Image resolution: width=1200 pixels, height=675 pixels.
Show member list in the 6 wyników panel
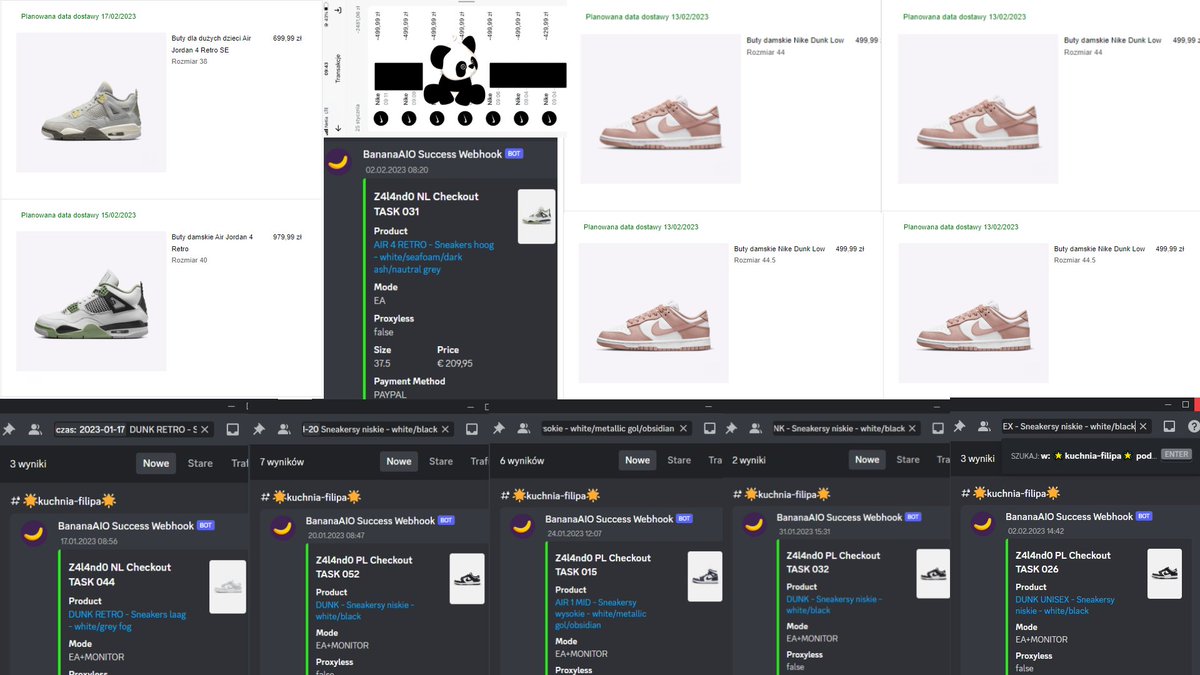coord(522,428)
